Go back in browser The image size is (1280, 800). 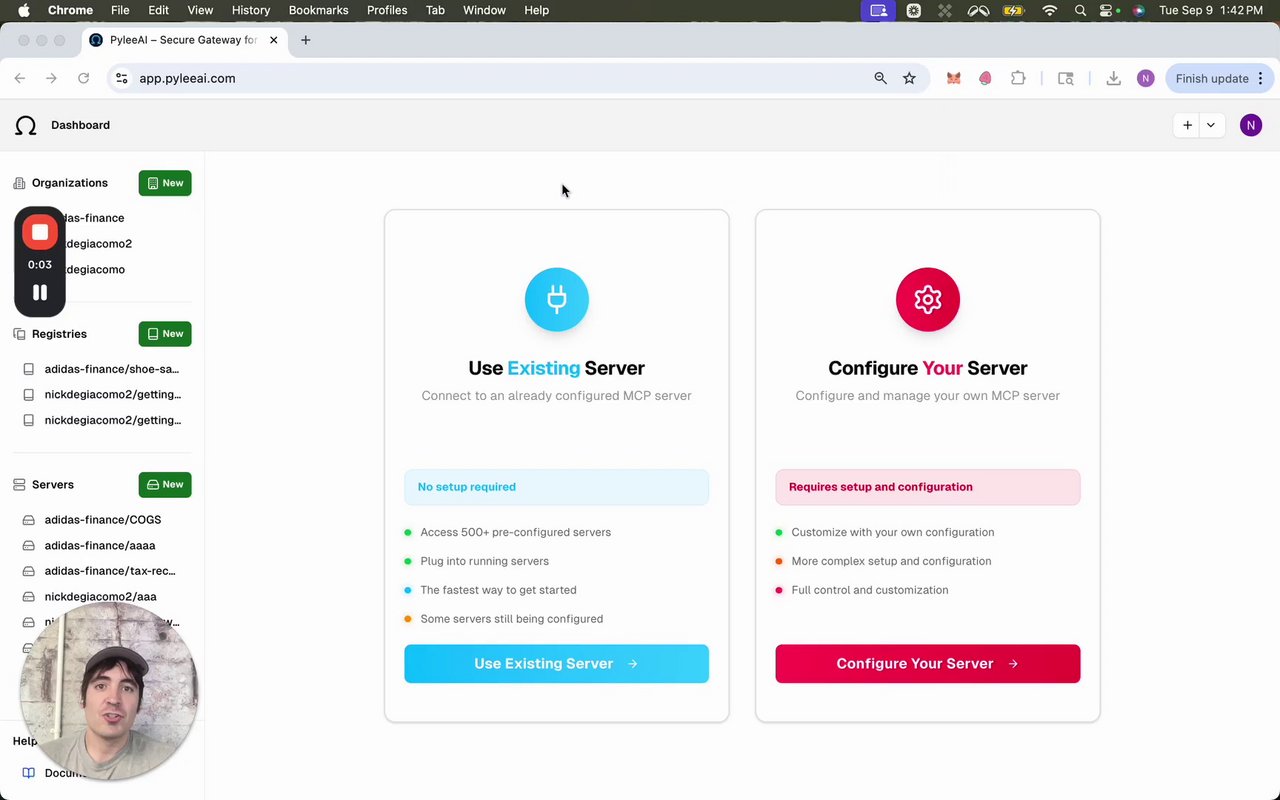pos(20,78)
